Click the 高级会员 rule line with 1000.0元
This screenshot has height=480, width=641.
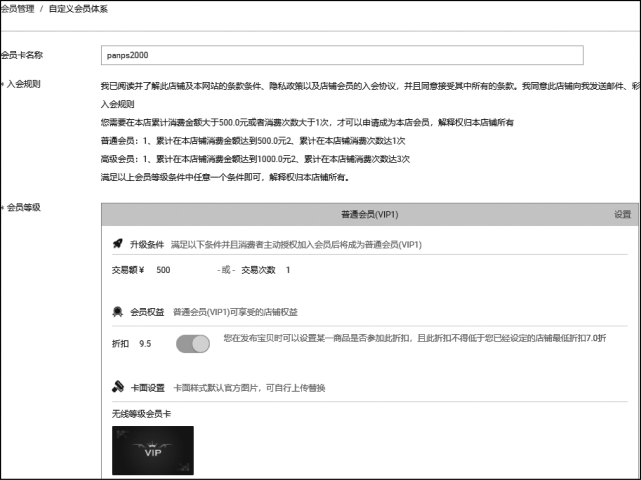tap(256, 159)
